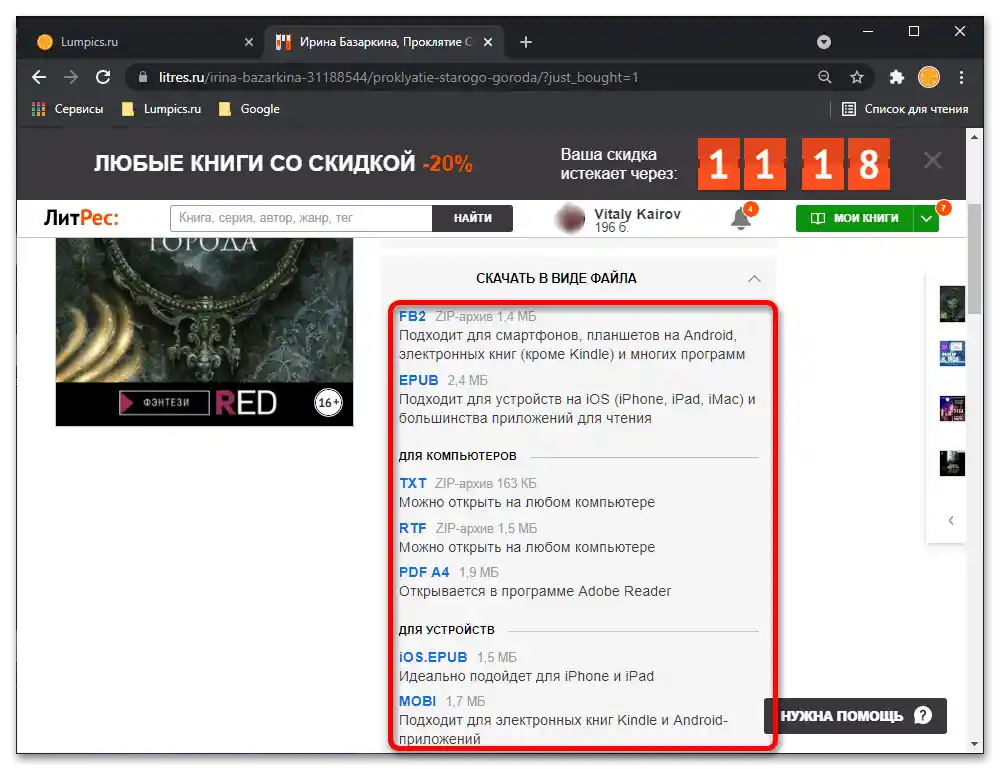The width and height of the screenshot is (1000, 770).
Task: Click the scrollbar down arrow
Action: 974,744
